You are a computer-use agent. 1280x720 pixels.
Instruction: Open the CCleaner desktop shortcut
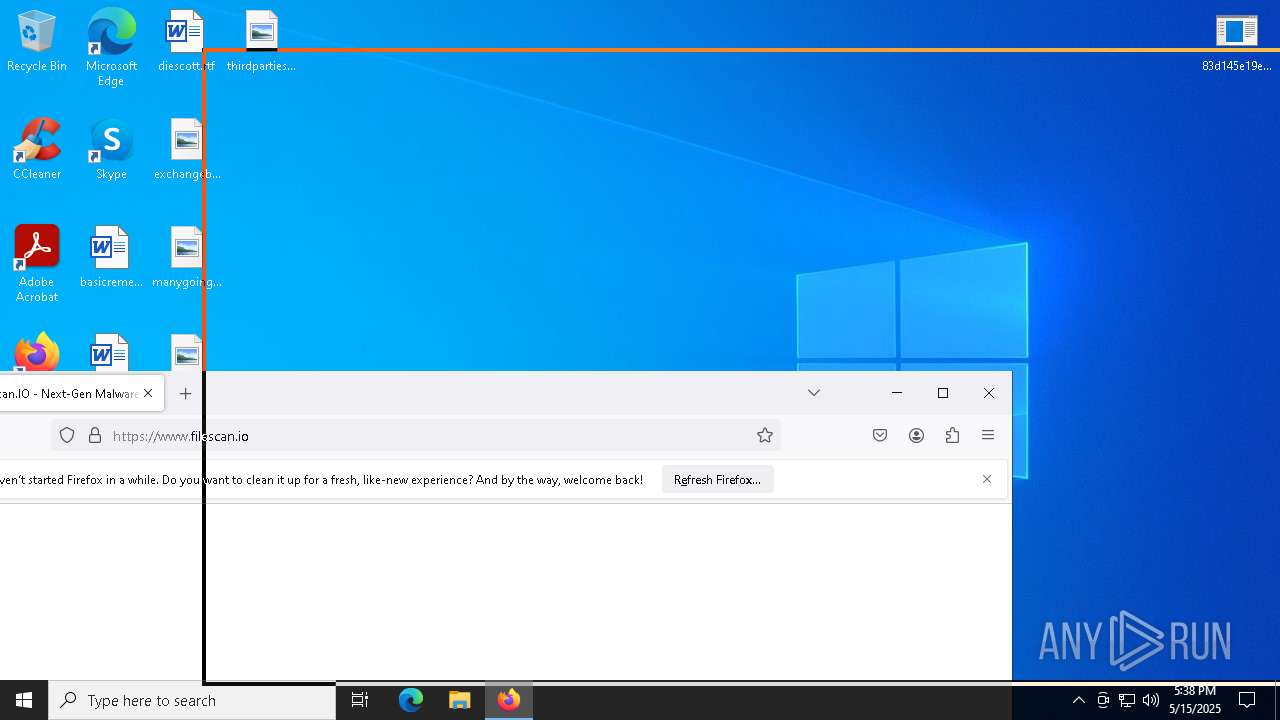pyautogui.click(x=37, y=149)
